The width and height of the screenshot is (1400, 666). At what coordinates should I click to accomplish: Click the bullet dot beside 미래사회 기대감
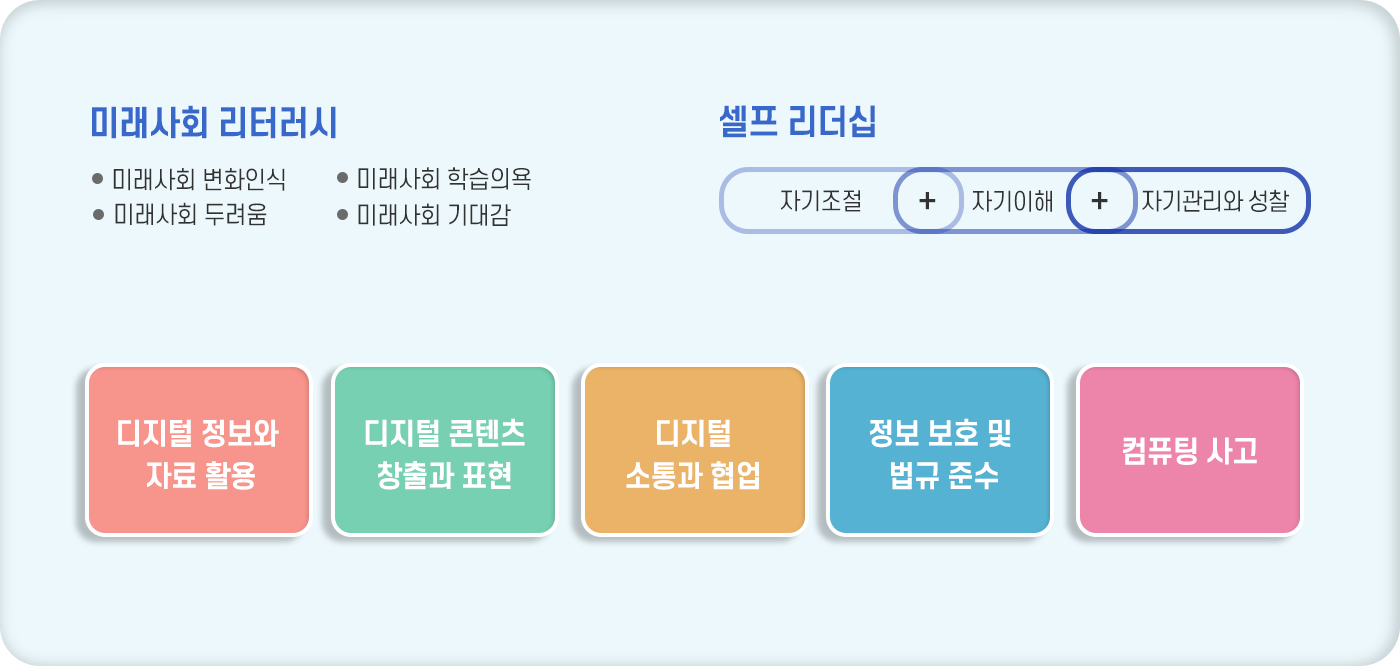[342, 214]
